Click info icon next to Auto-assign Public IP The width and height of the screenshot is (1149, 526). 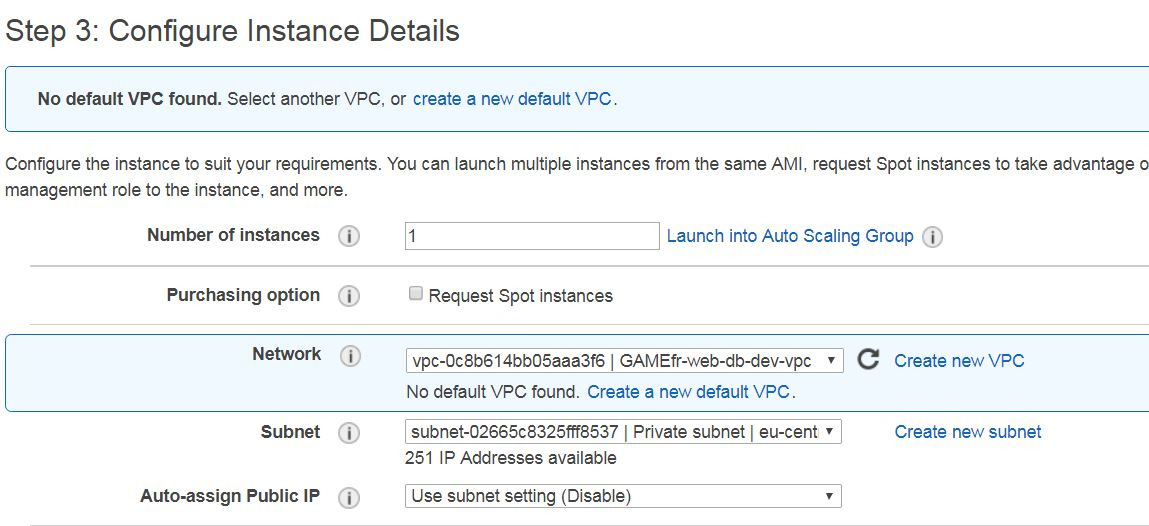click(349, 497)
